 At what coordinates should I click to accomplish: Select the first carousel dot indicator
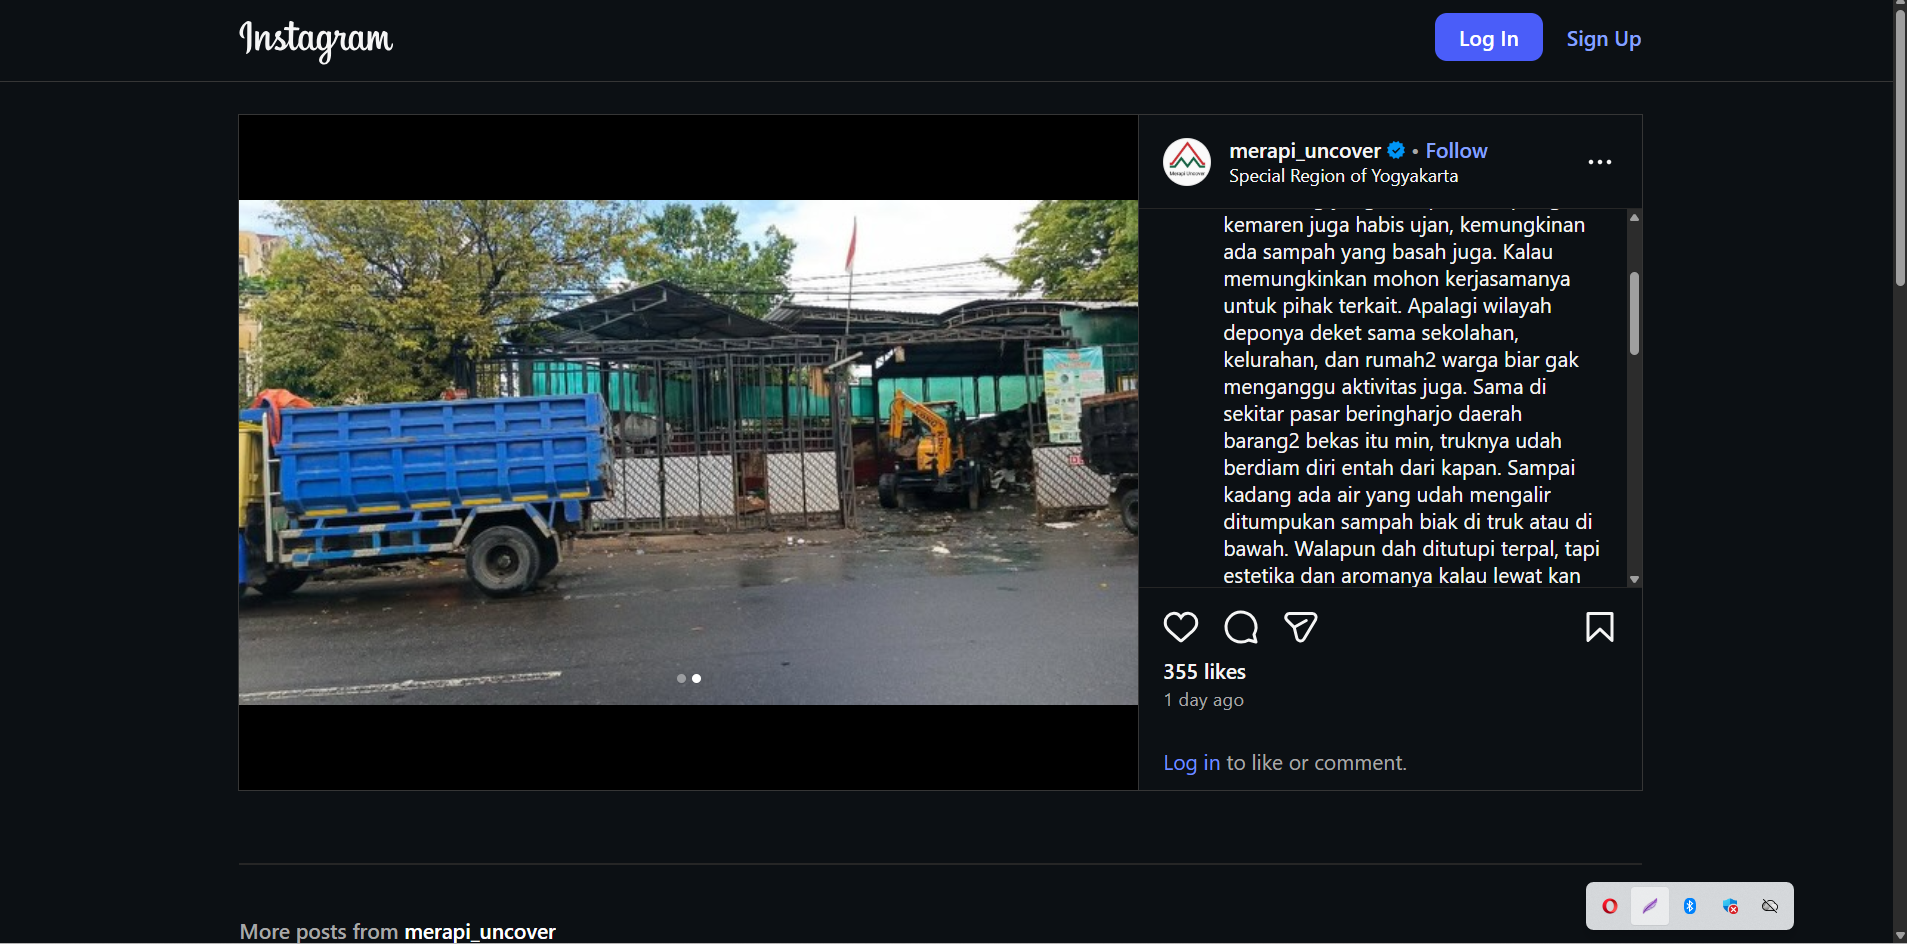[x=681, y=678]
